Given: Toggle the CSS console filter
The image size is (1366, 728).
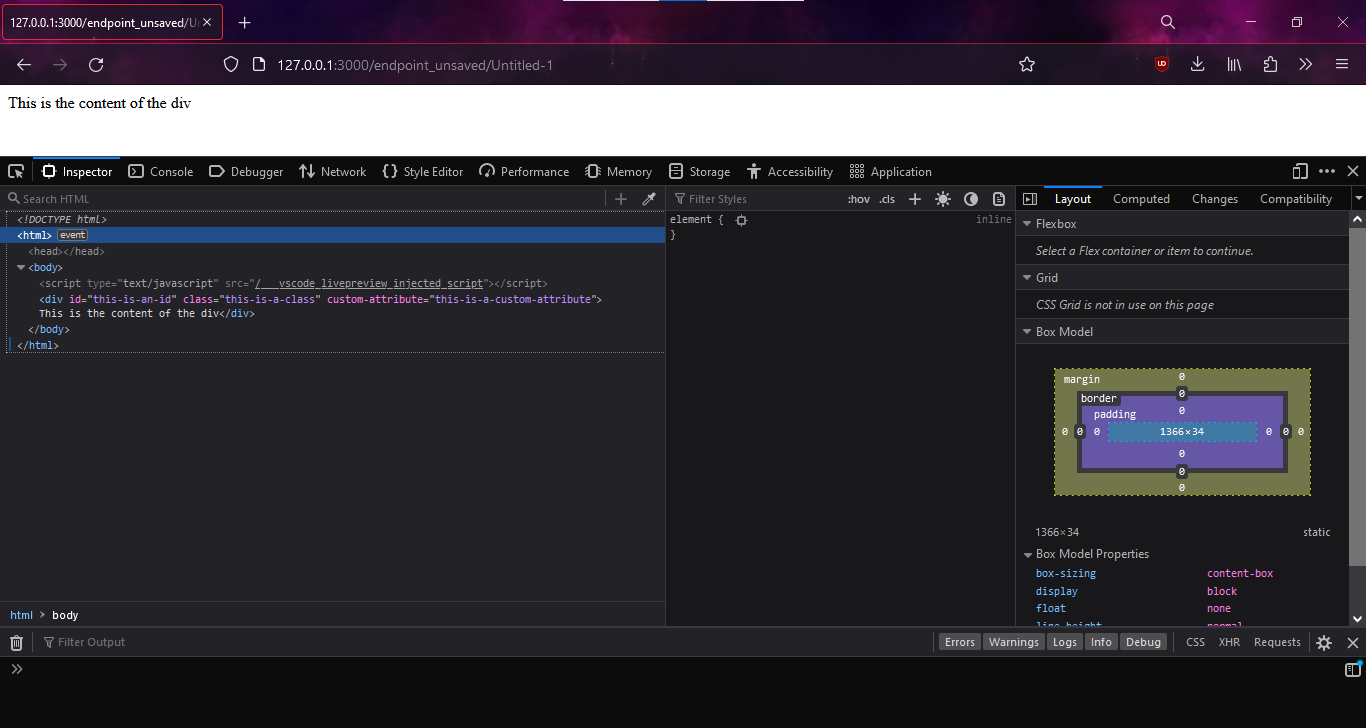Looking at the screenshot, I should click(1195, 642).
